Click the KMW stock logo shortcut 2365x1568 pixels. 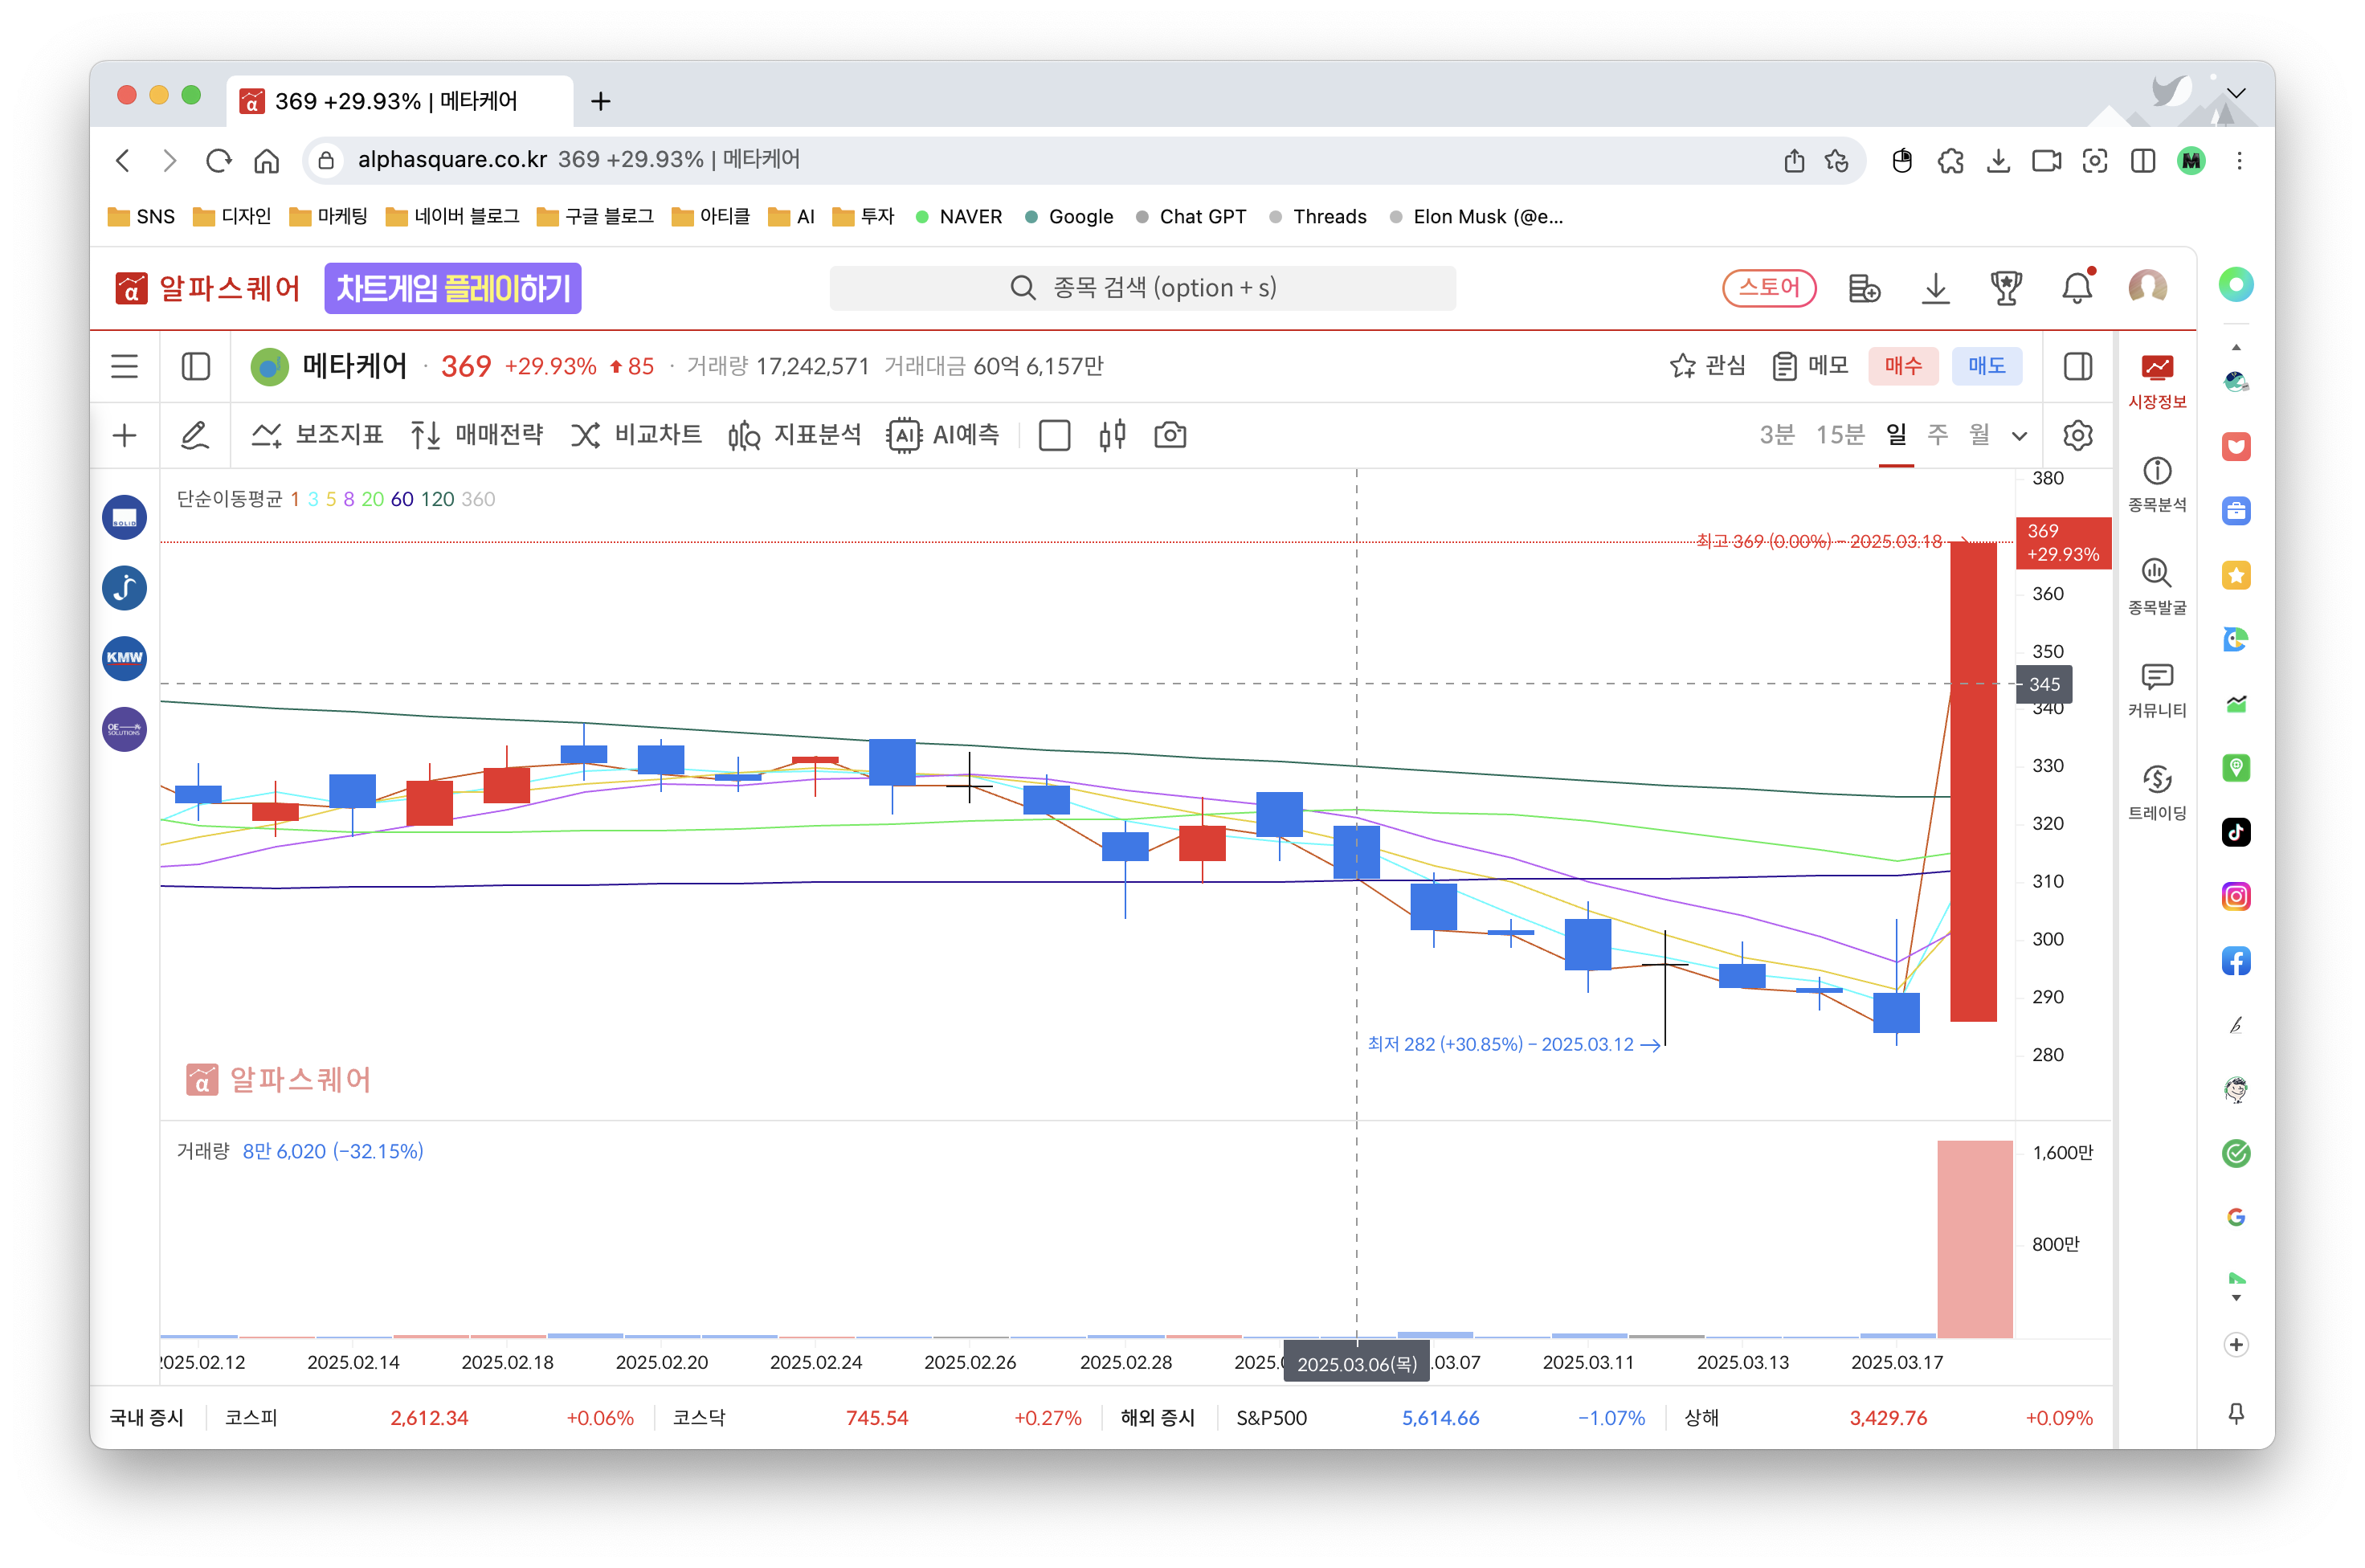[125, 658]
